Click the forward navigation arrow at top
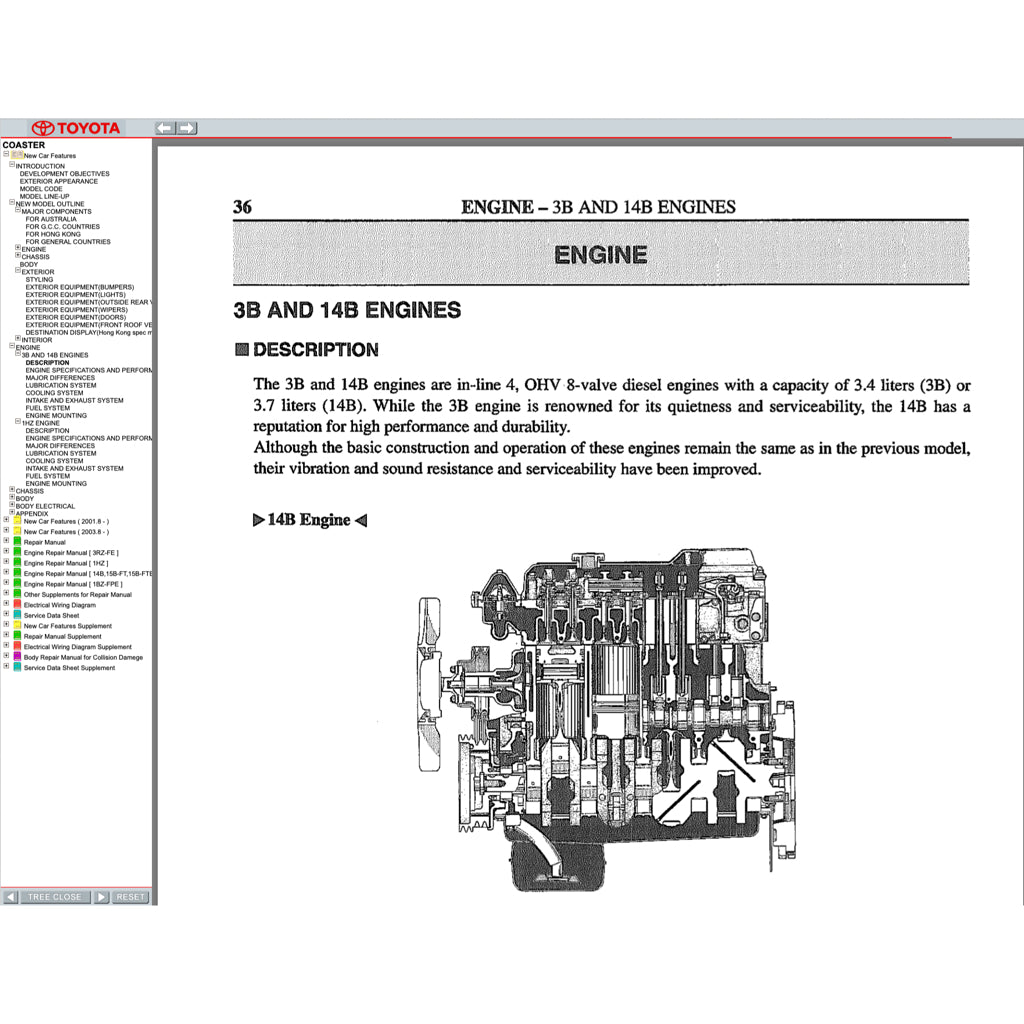Viewport: 1024px width, 1024px height. pos(187,128)
